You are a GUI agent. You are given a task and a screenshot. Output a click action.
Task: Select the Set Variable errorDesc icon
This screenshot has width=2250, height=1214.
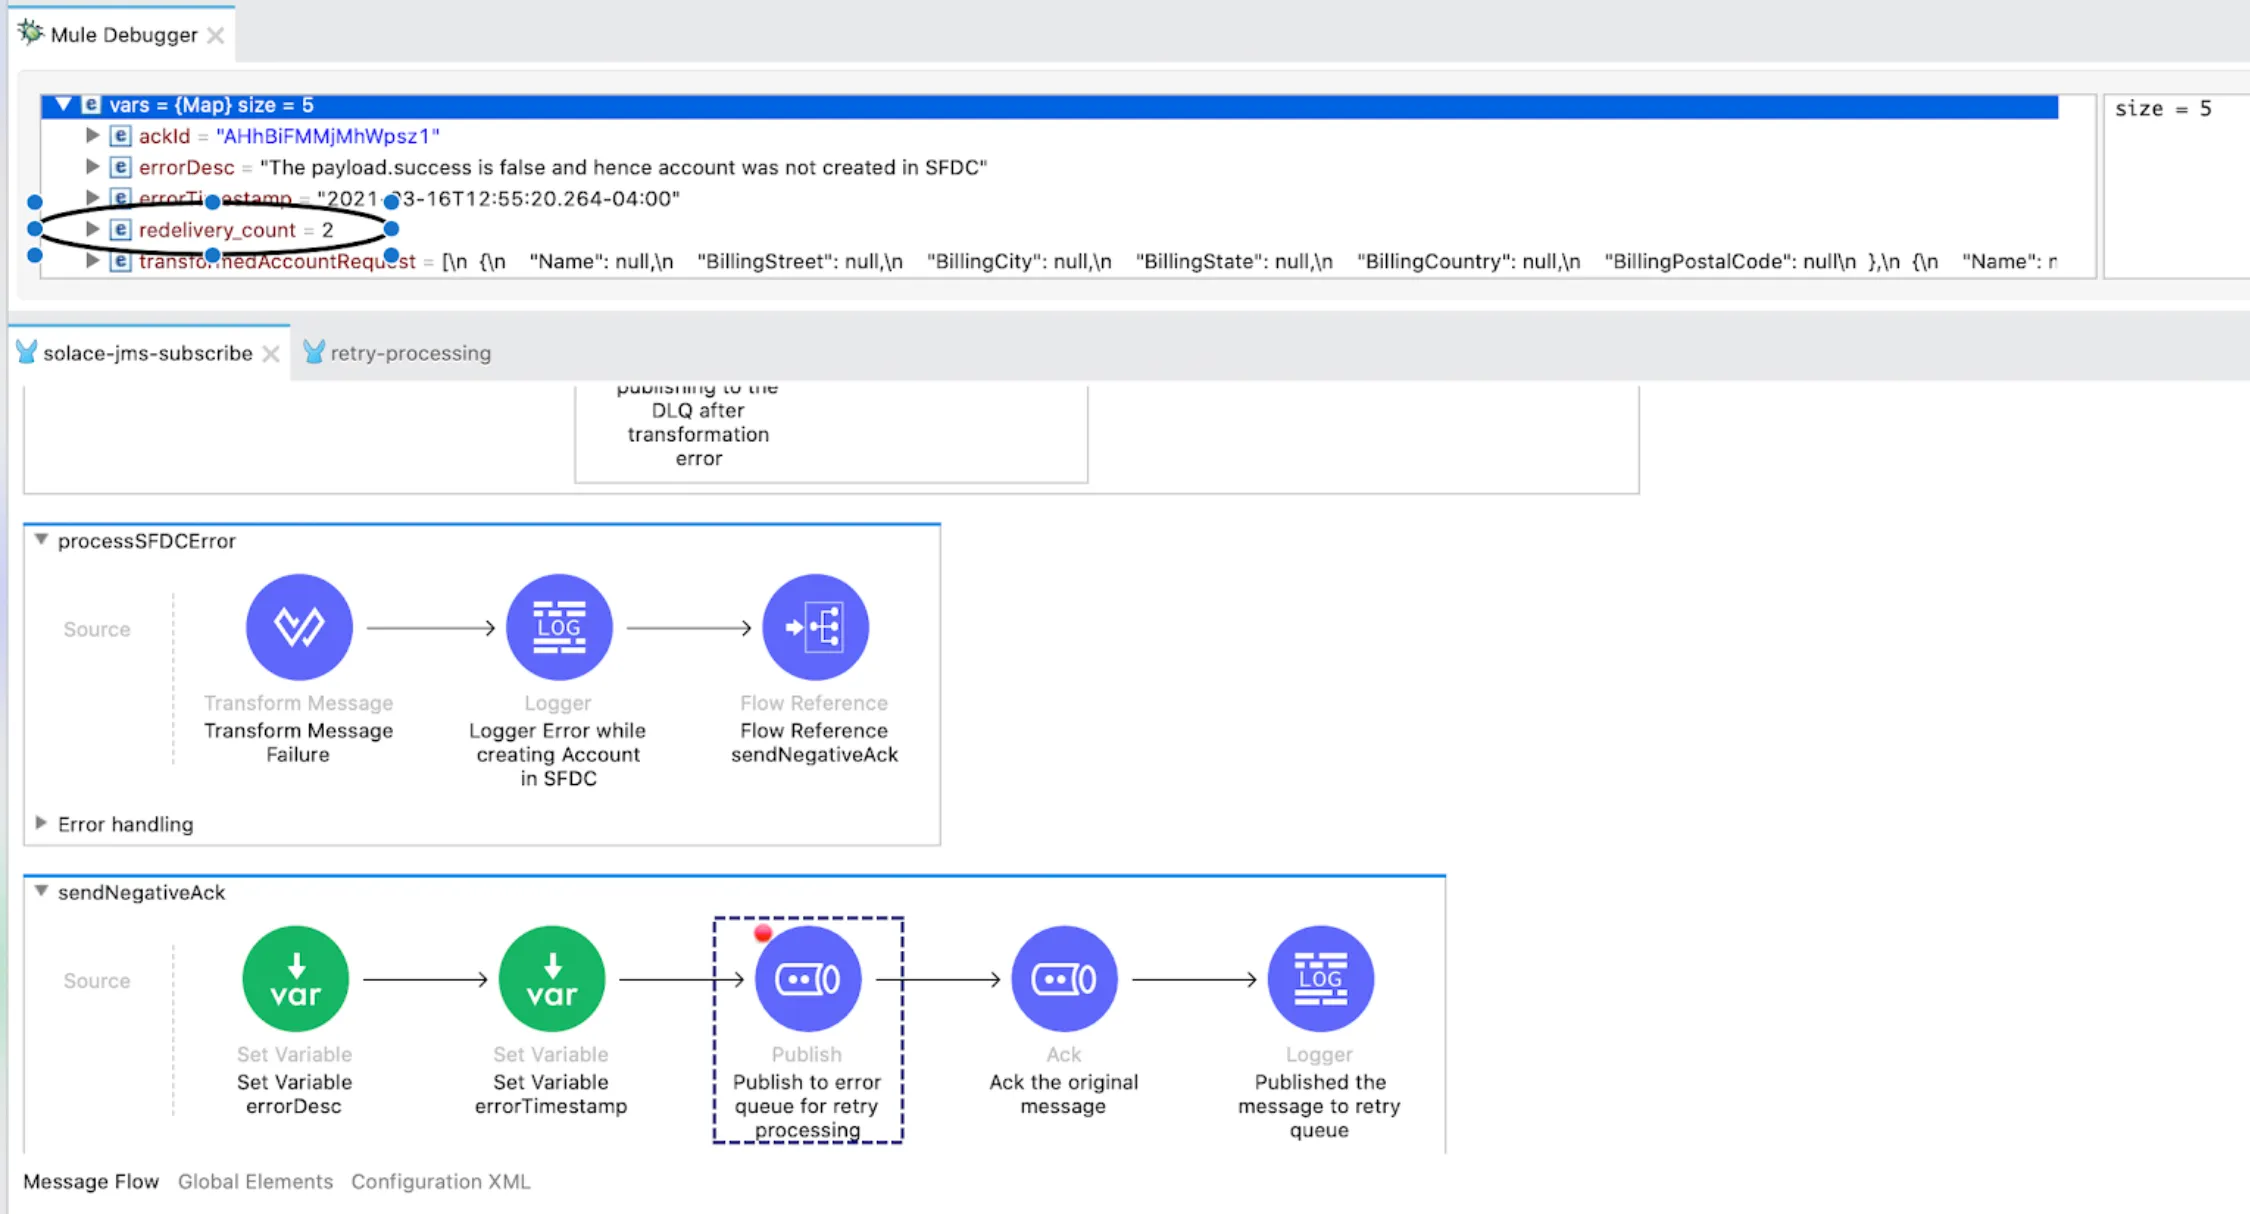[295, 979]
